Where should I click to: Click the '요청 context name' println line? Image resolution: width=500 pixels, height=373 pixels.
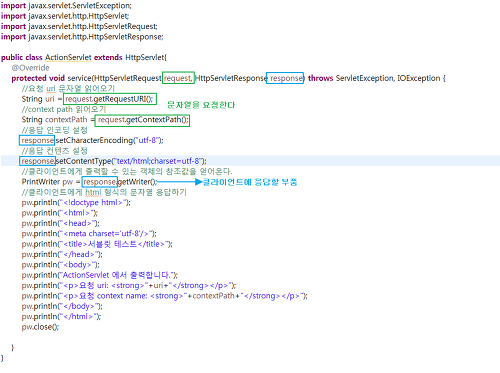pyautogui.click(x=165, y=296)
